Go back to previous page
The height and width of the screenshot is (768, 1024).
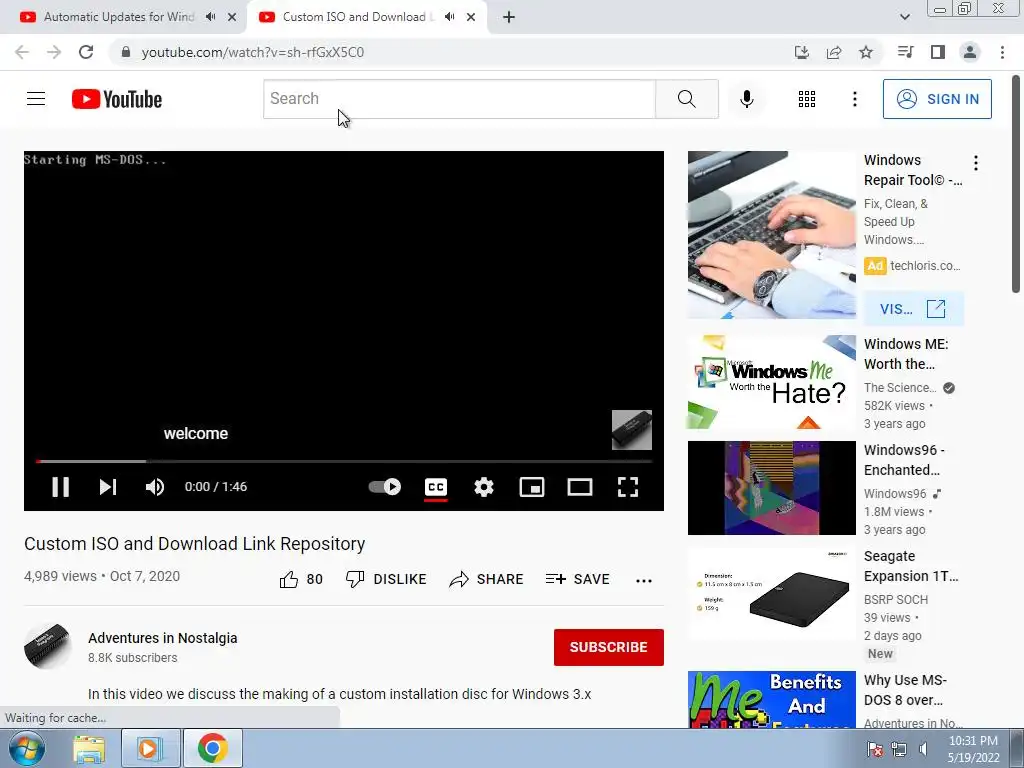point(22,52)
